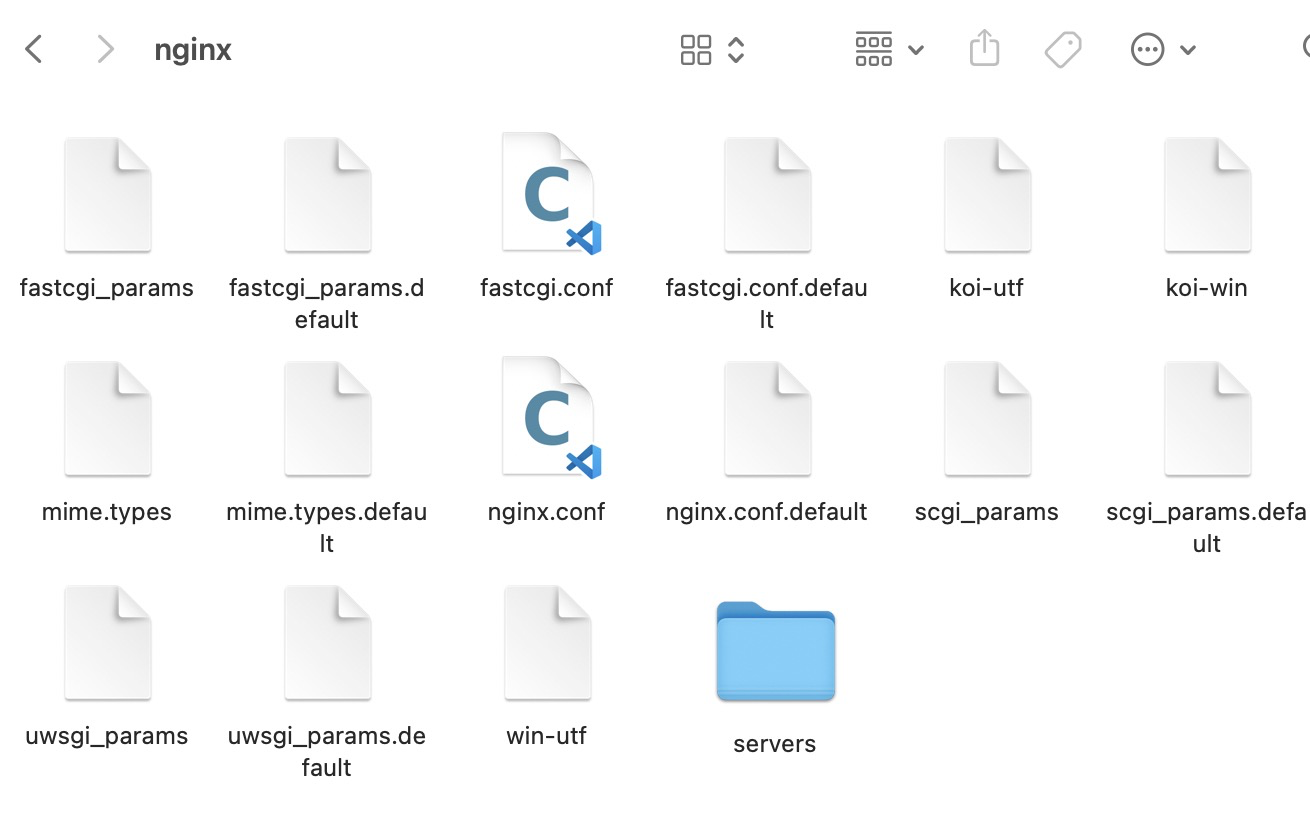1310x822 pixels.
Task: Select the fastcgi.conf.default file icon
Action: [767, 195]
